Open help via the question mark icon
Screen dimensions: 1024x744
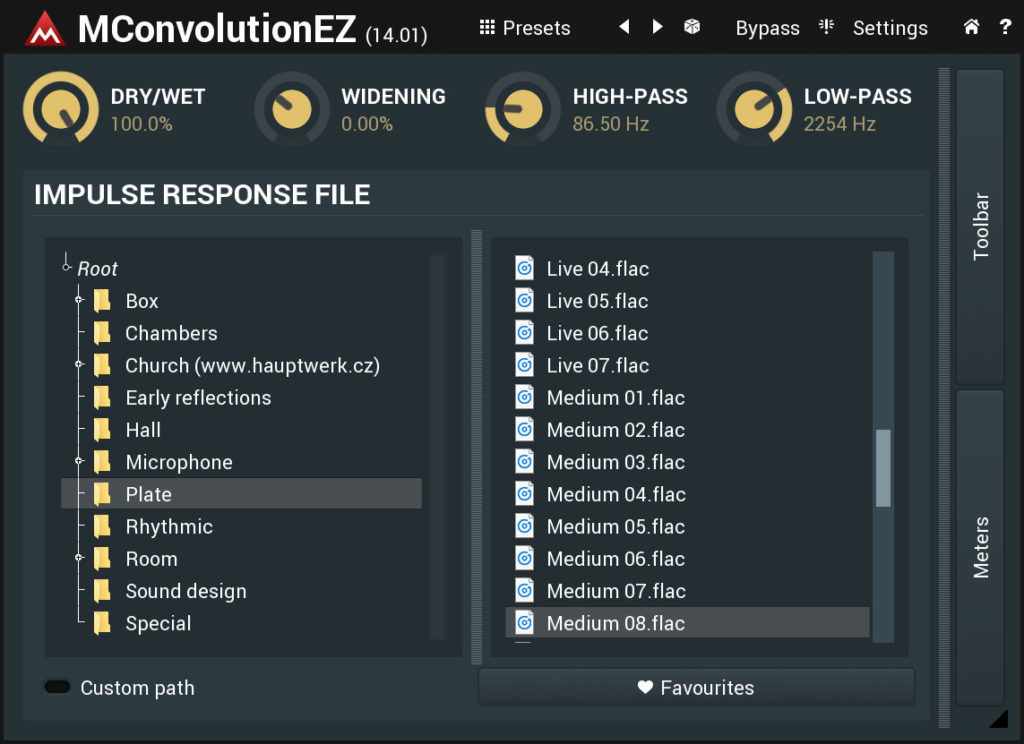point(1004,27)
